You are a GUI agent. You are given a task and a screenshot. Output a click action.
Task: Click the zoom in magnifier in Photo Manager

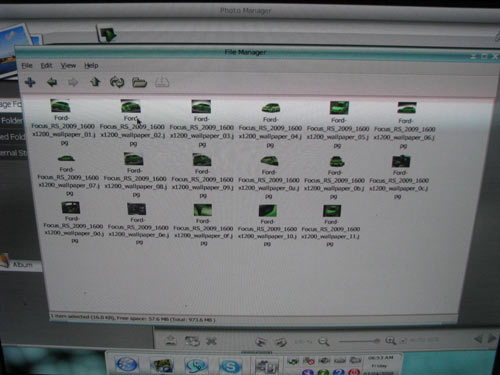coord(390,341)
